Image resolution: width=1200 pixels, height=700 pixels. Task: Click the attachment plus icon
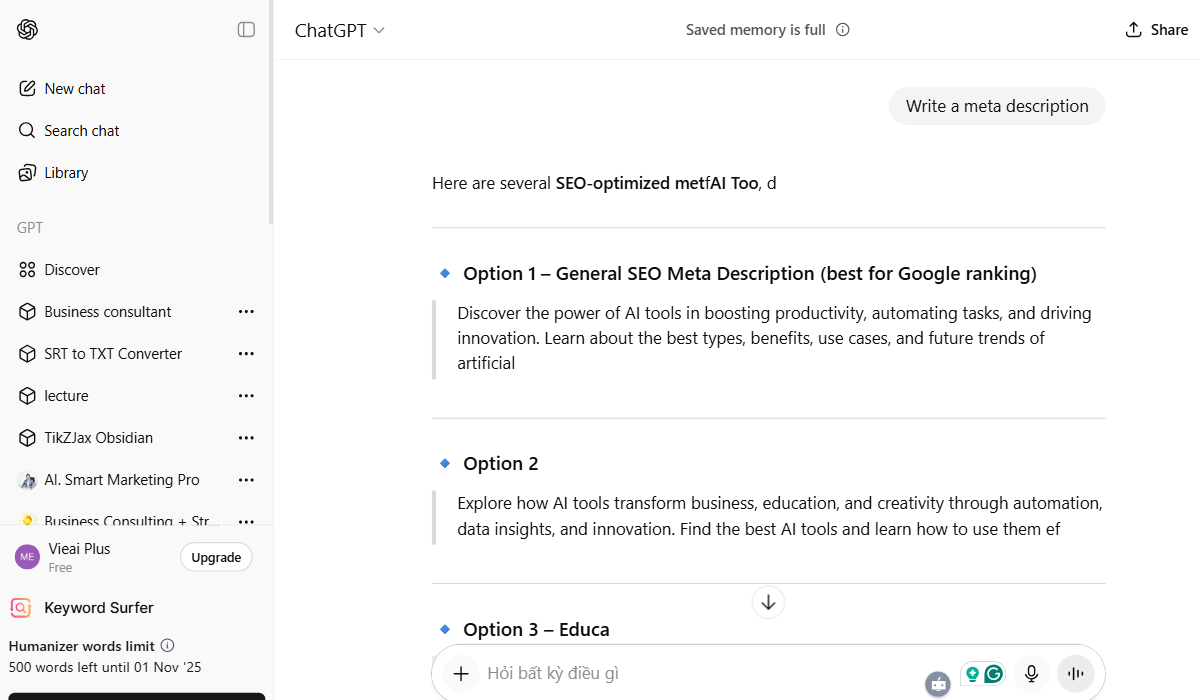click(460, 673)
